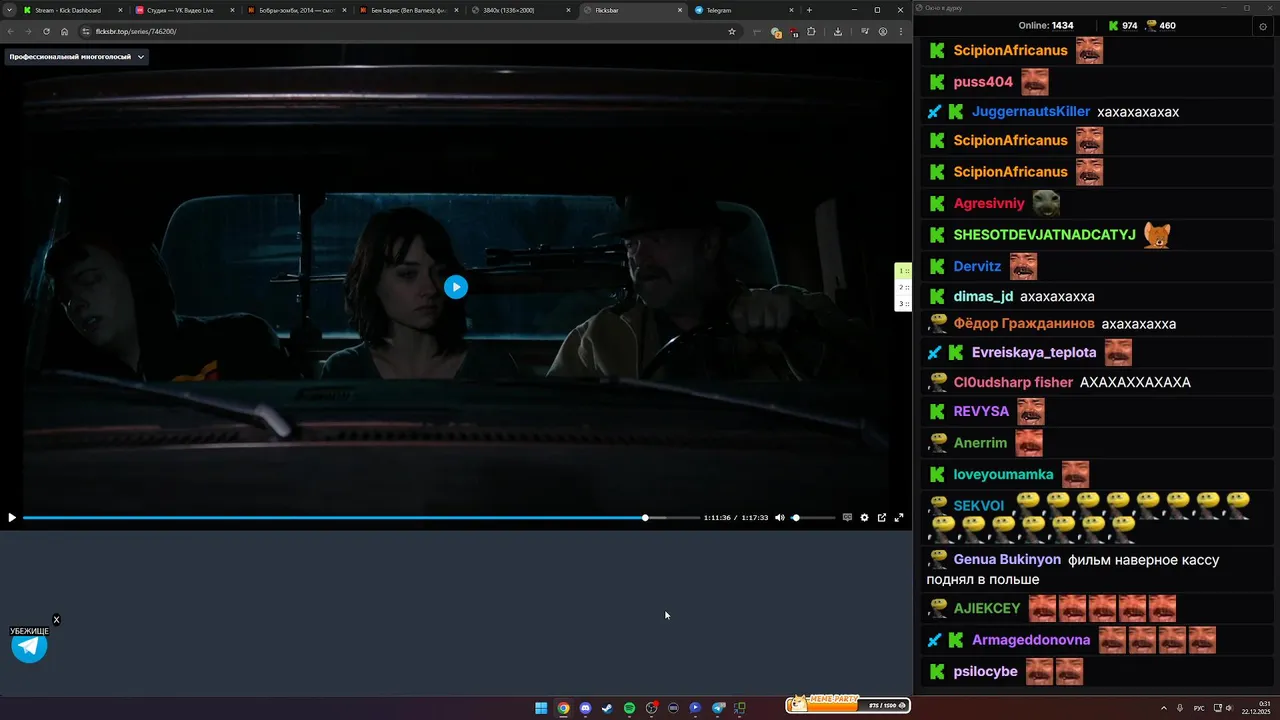Expand the tab search chevron in Chrome

point(9,10)
